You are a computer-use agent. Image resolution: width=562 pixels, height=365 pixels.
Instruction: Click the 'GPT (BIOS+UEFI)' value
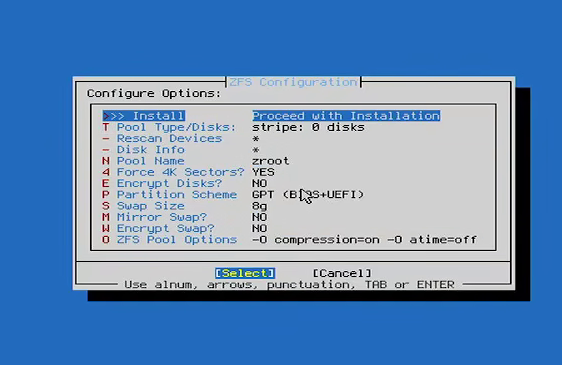coord(308,195)
